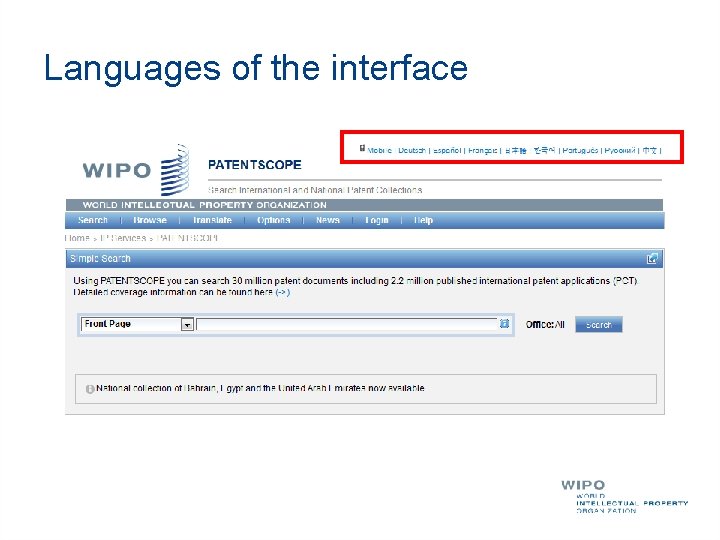Open the Browse menu
Image resolution: width=720 pixels, height=540 pixels.
tap(150, 220)
